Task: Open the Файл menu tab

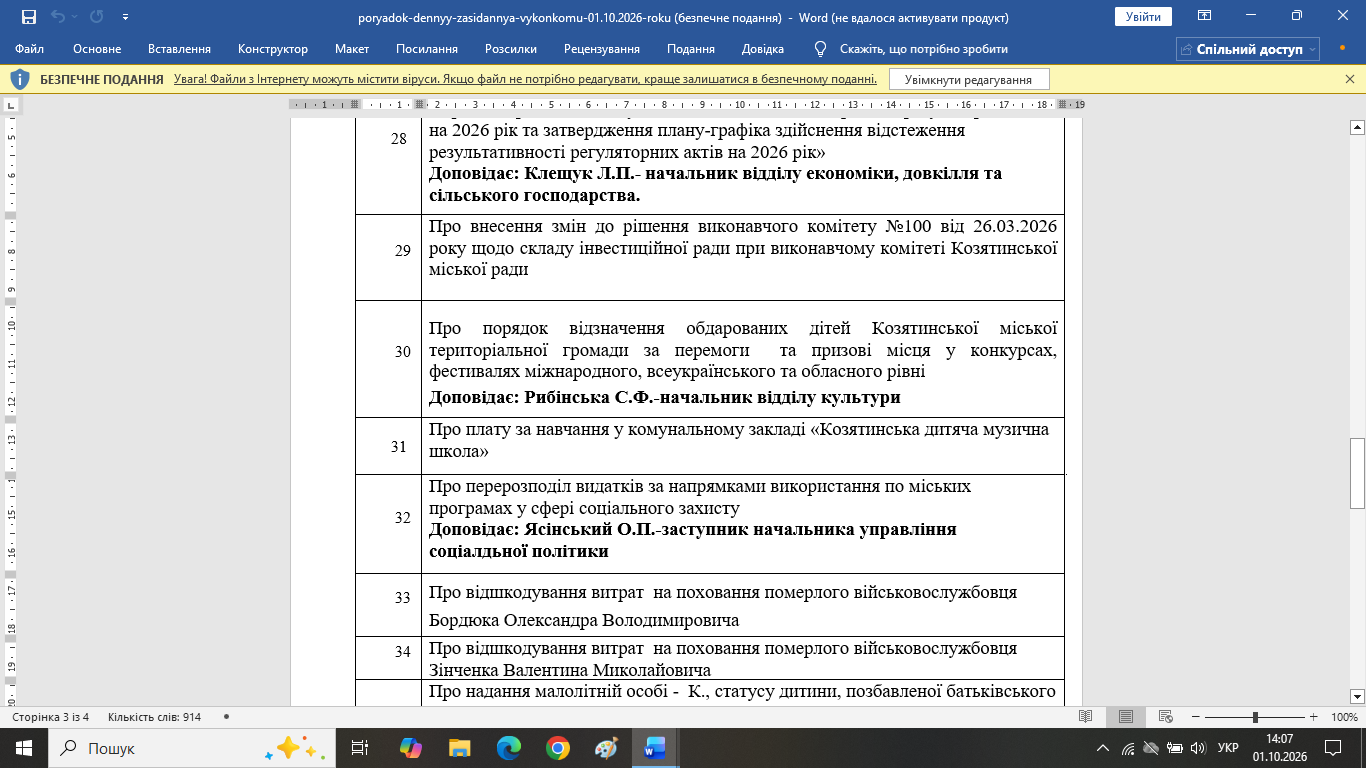Action: (x=30, y=49)
